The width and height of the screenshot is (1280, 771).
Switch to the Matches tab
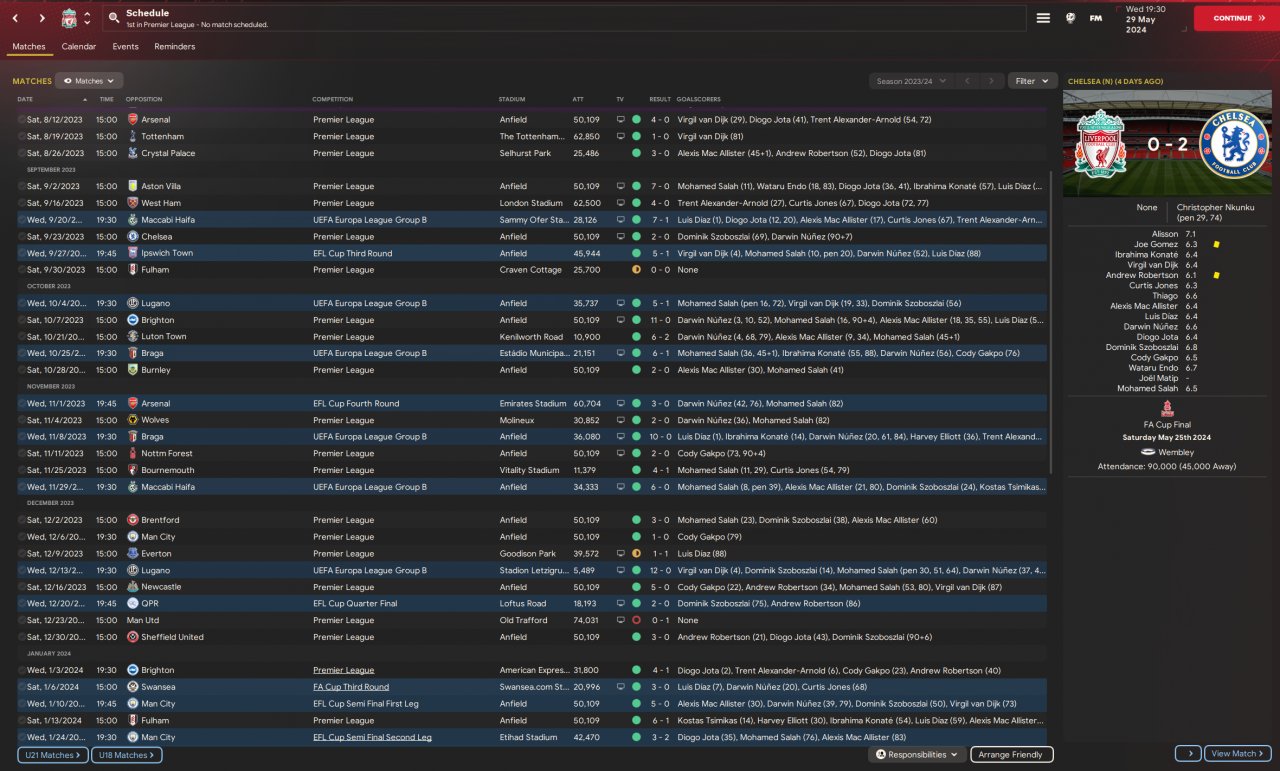[29, 47]
